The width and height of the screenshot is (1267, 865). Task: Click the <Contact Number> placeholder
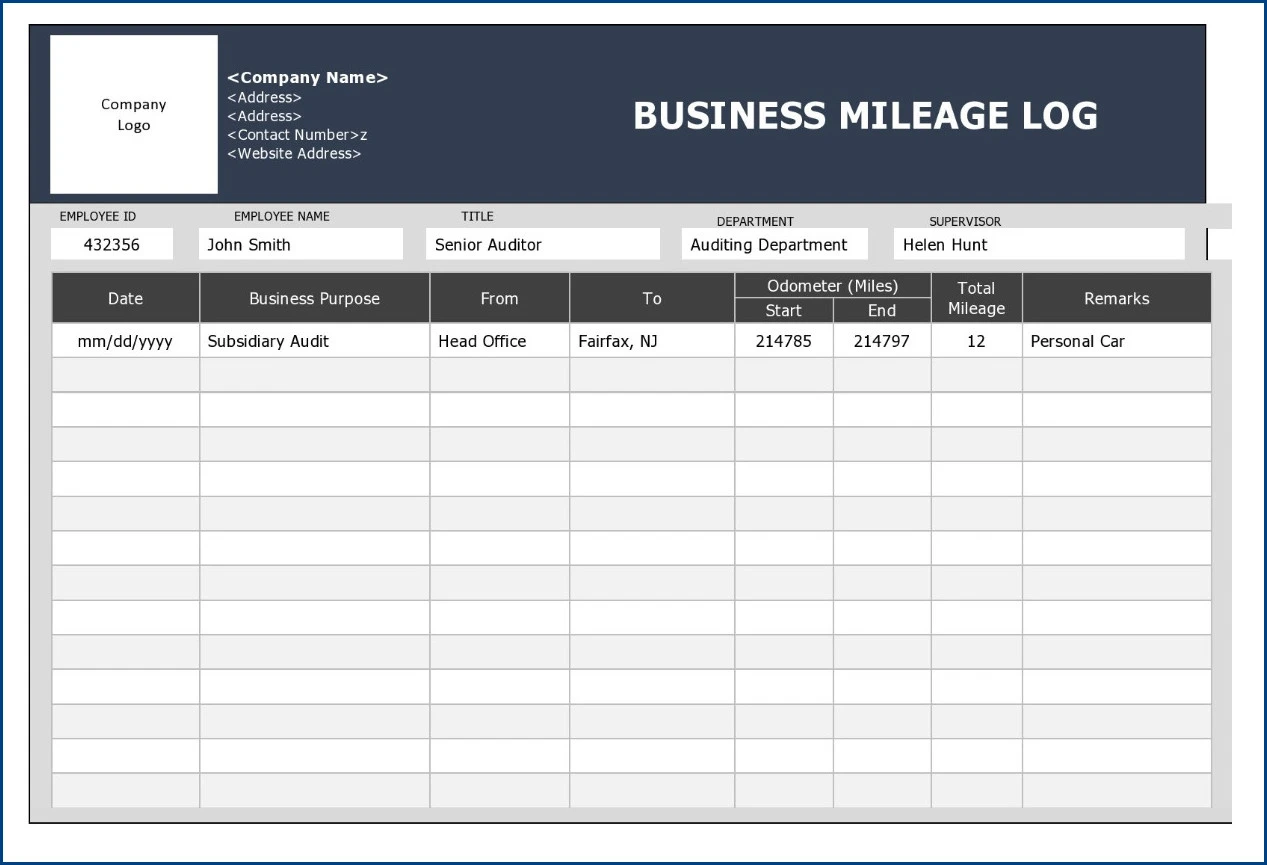point(289,134)
